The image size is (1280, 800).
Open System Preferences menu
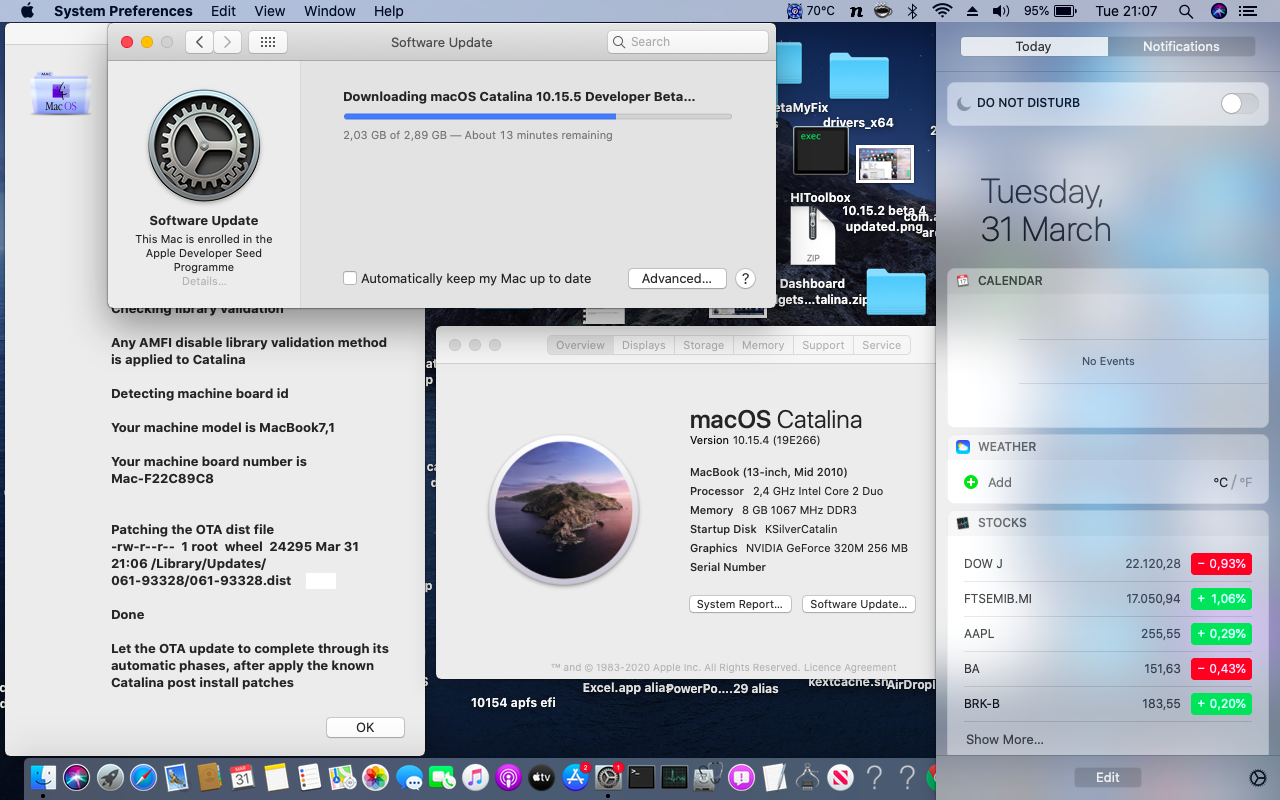[x=123, y=11]
